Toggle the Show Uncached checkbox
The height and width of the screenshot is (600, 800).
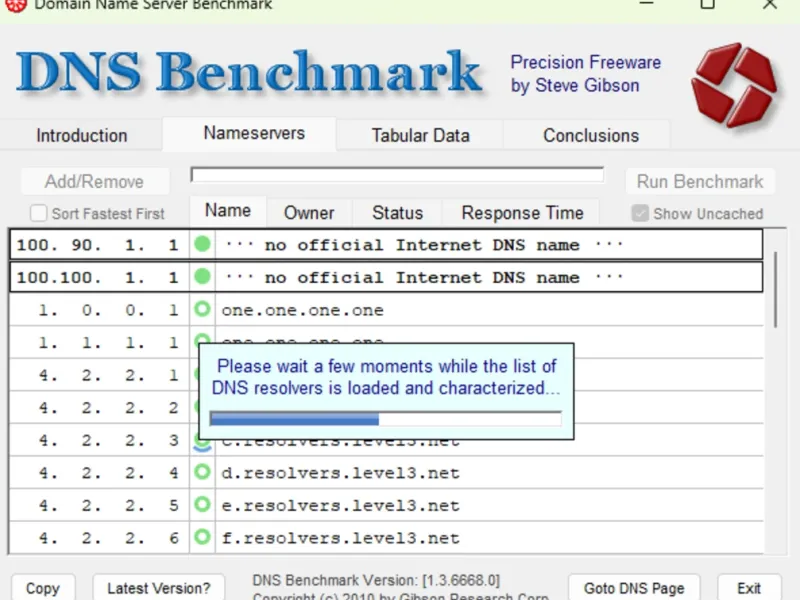pyautogui.click(x=640, y=213)
